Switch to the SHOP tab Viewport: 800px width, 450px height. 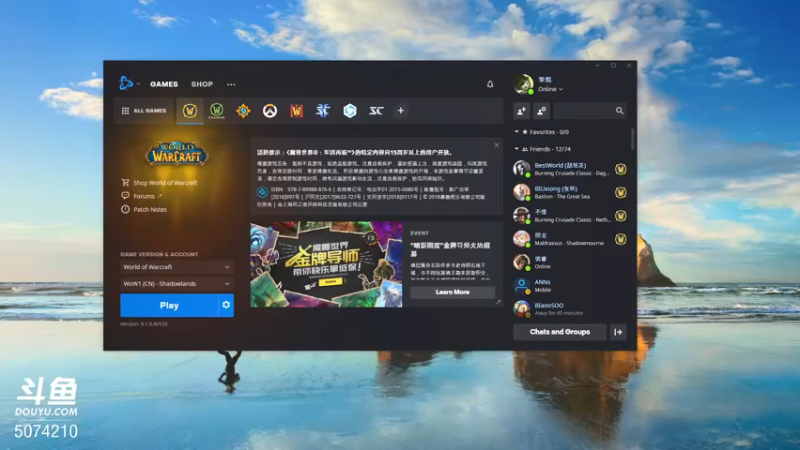pos(202,84)
